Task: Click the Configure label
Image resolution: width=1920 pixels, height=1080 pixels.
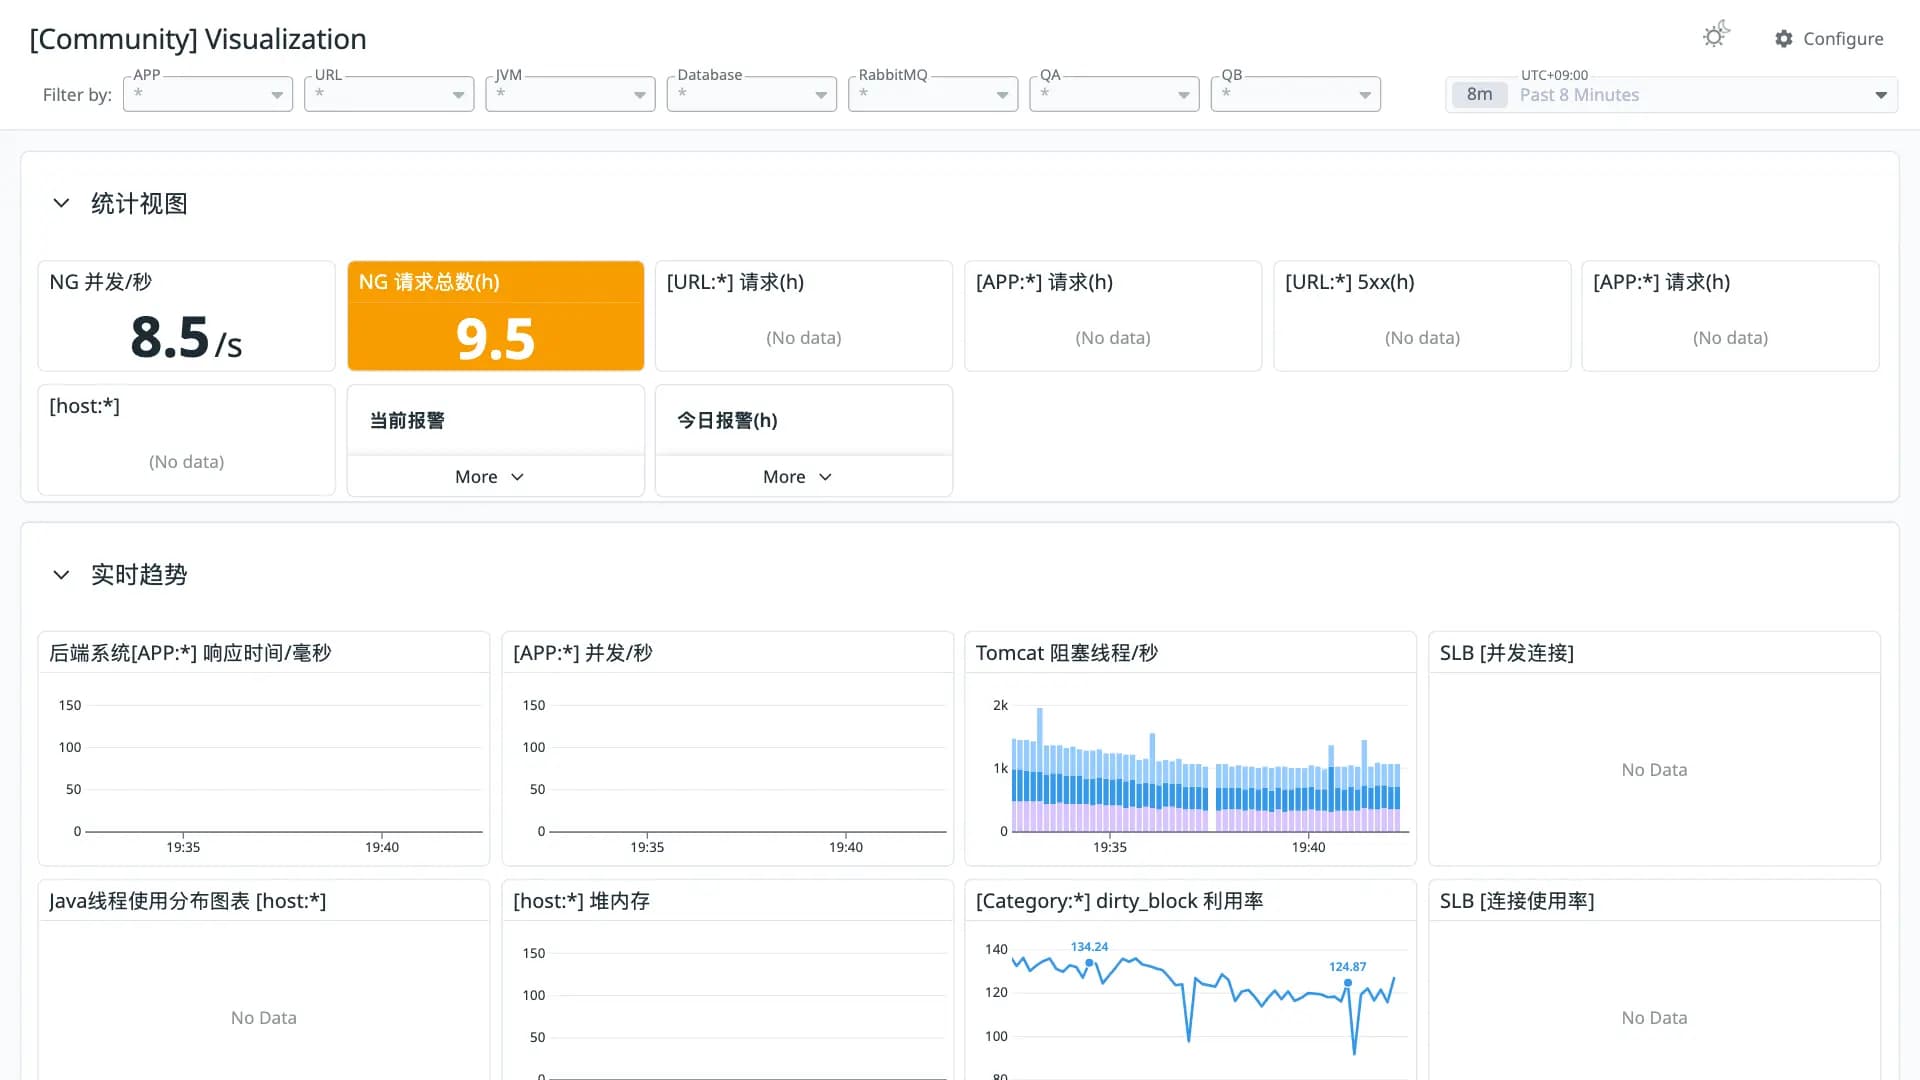Action: (x=1843, y=39)
